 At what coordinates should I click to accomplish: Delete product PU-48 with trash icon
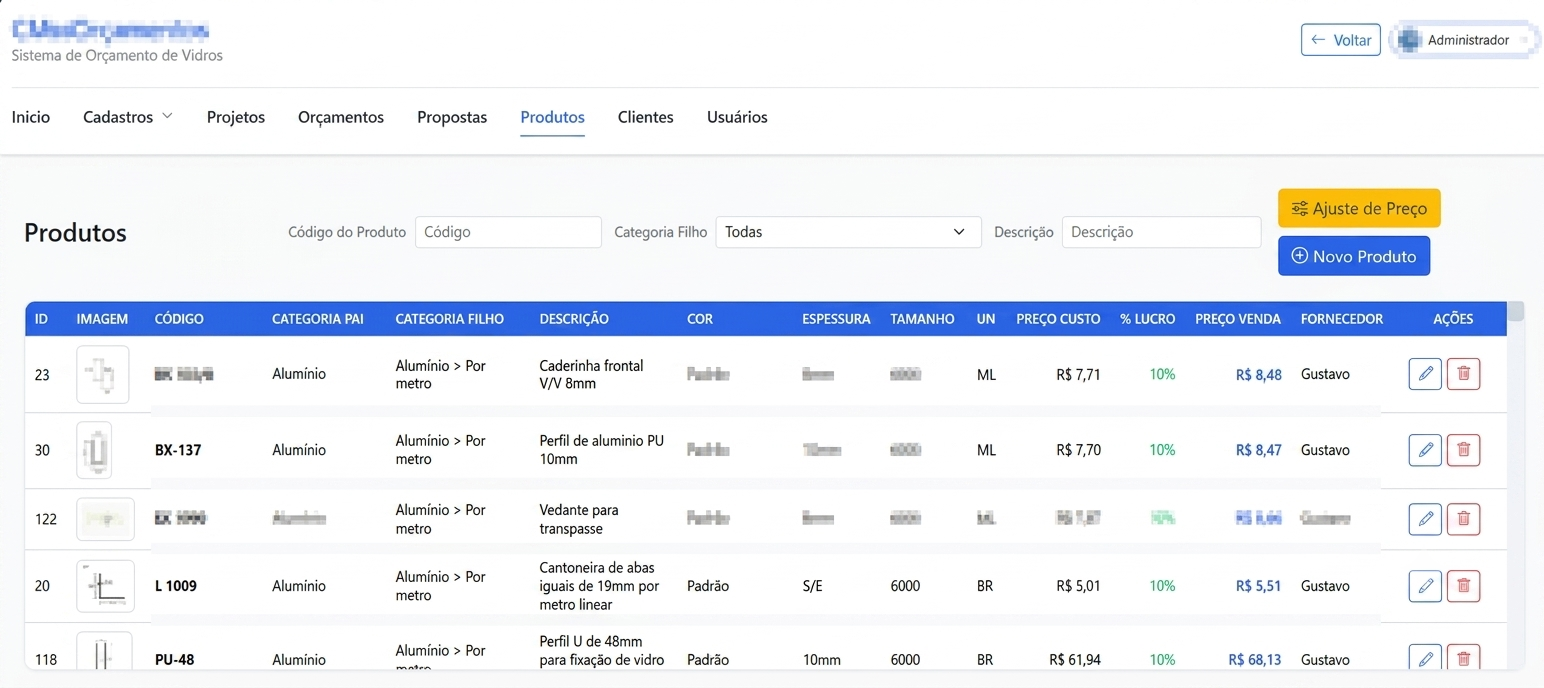pos(1464,658)
